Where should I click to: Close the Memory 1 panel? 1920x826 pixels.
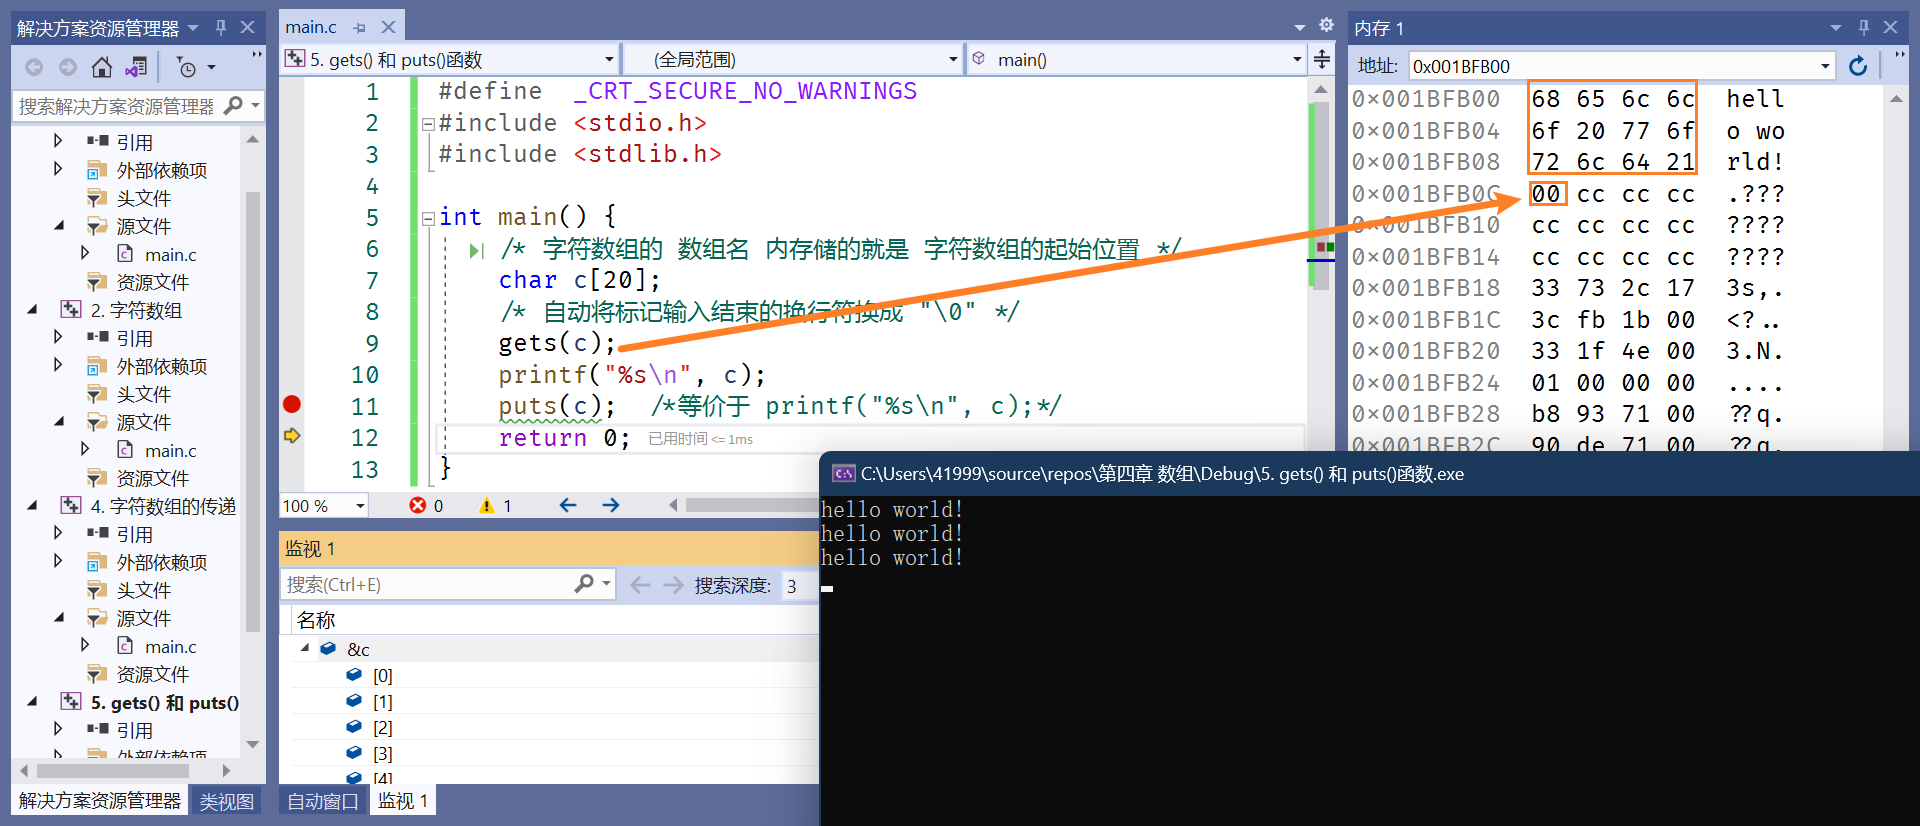(1891, 27)
